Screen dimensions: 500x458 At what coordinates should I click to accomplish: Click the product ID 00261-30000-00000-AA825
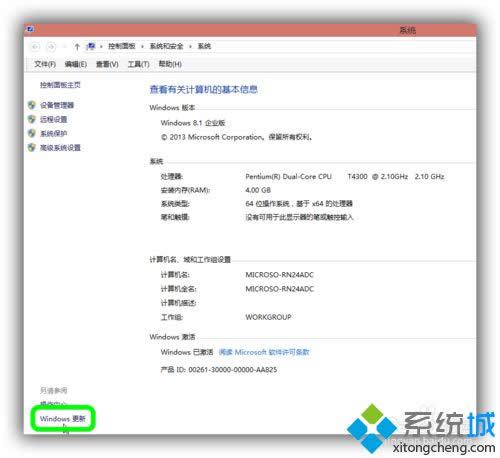(232, 370)
